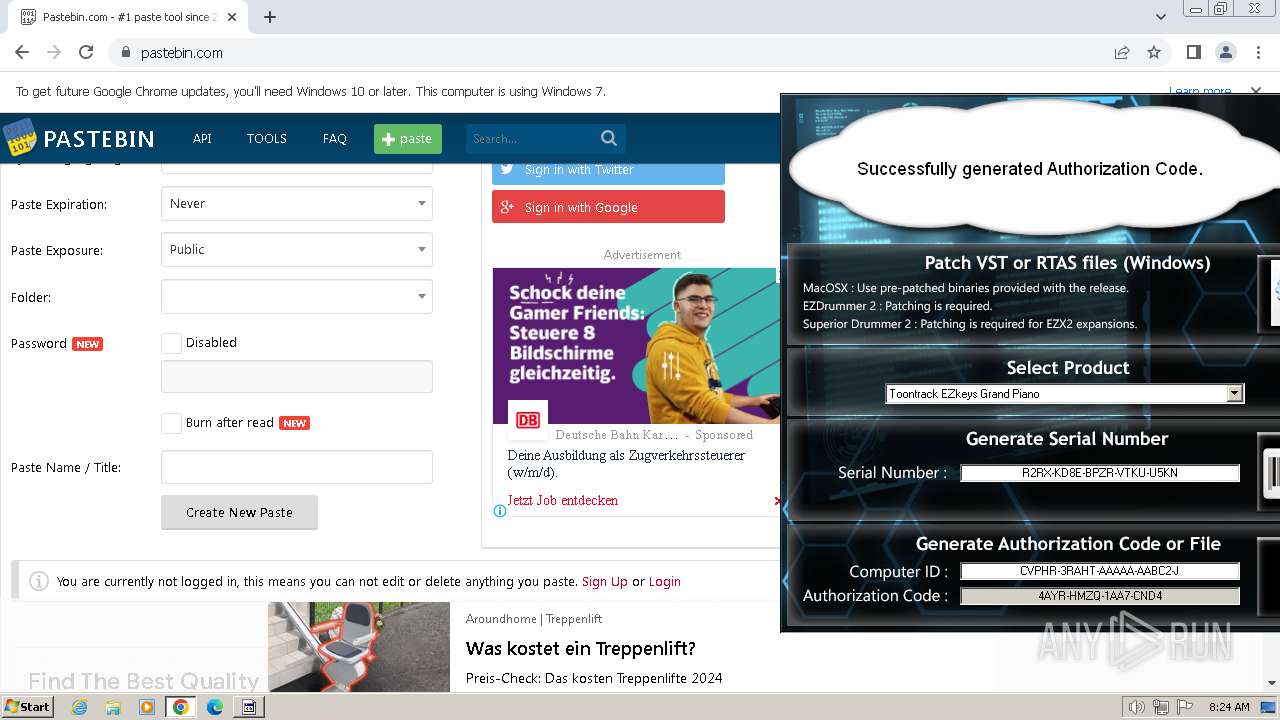Open the media player taskbar icon
Screen dimensions: 1280x720
click(147, 707)
